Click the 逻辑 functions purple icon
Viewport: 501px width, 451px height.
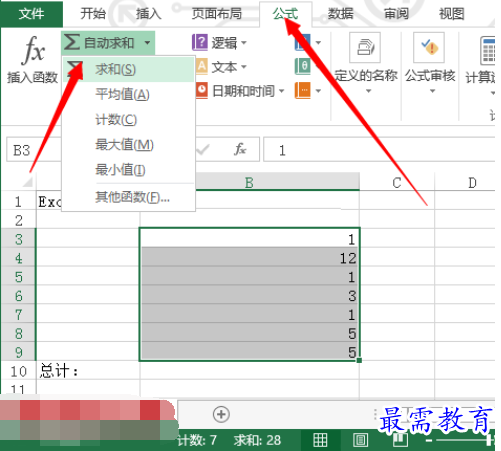(x=200, y=43)
